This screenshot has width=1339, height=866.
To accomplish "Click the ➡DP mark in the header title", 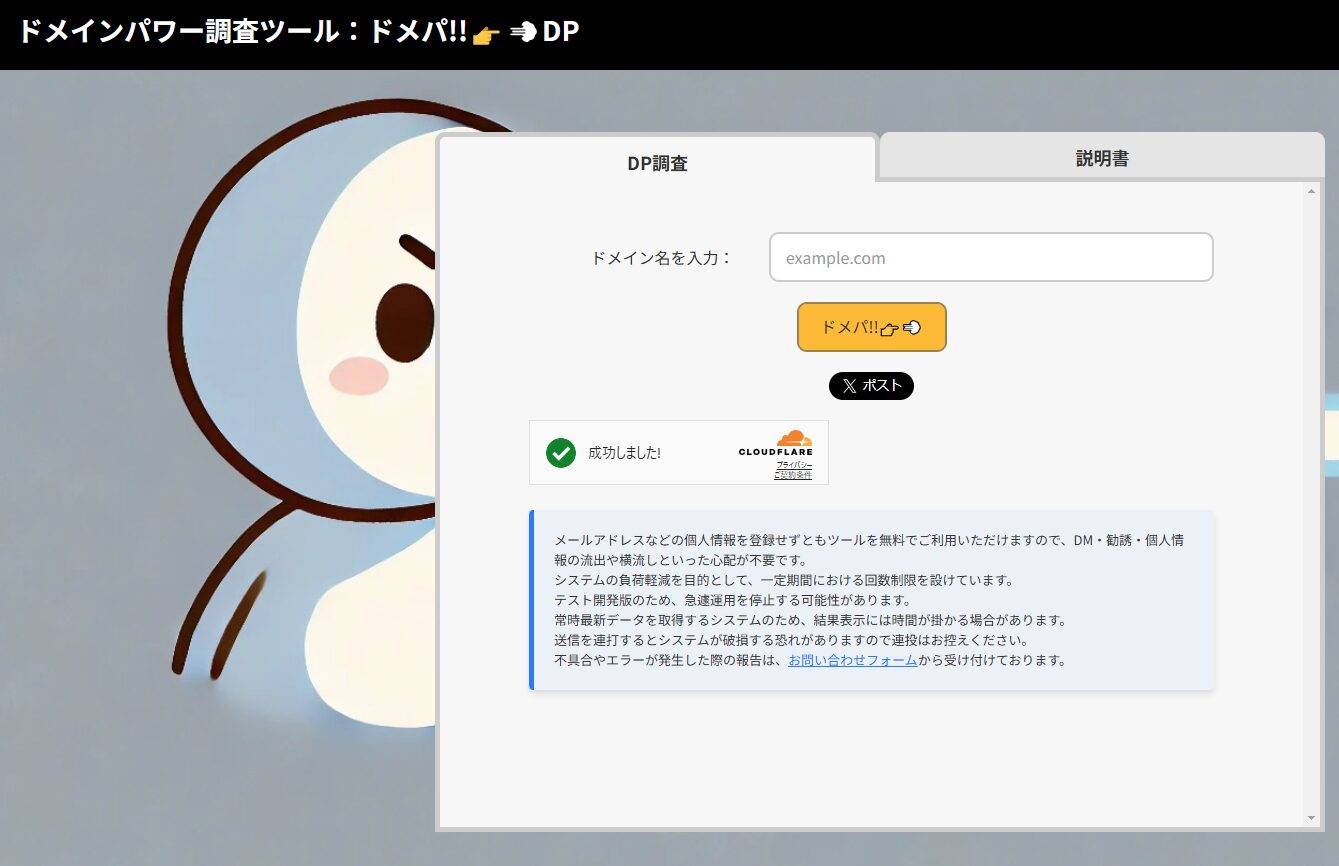I will (x=547, y=31).
